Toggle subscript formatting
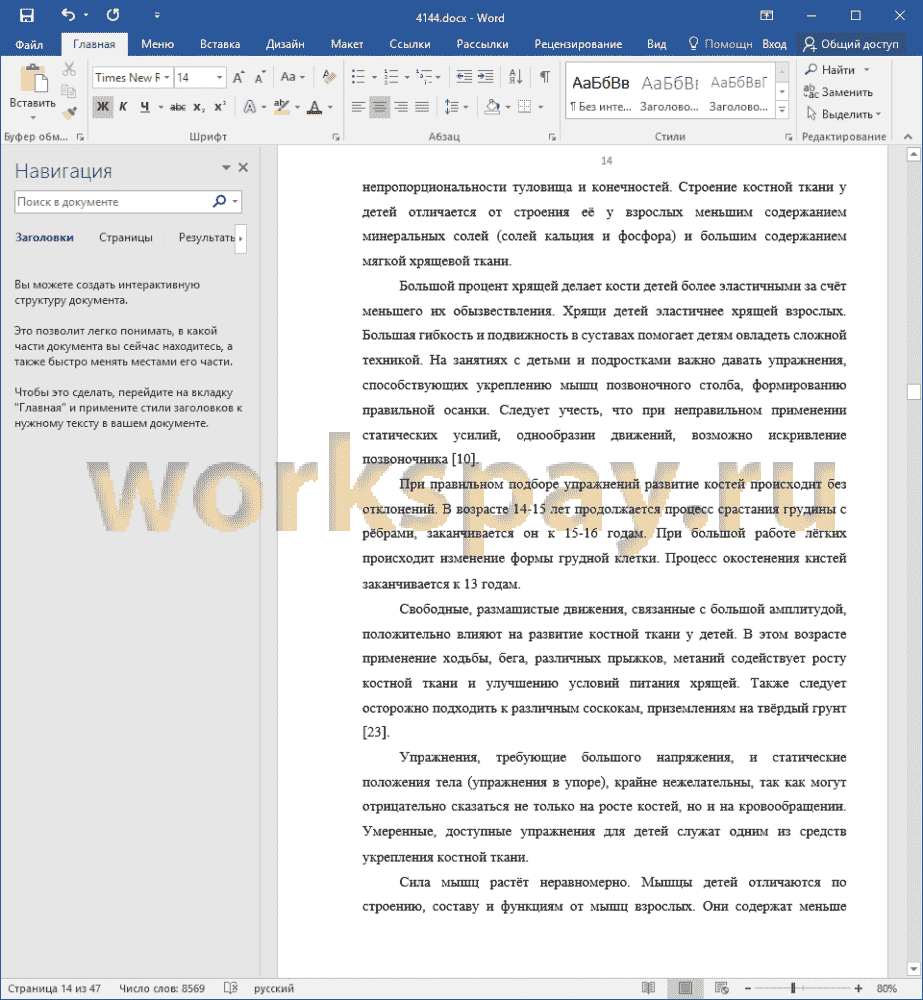 pos(199,107)
